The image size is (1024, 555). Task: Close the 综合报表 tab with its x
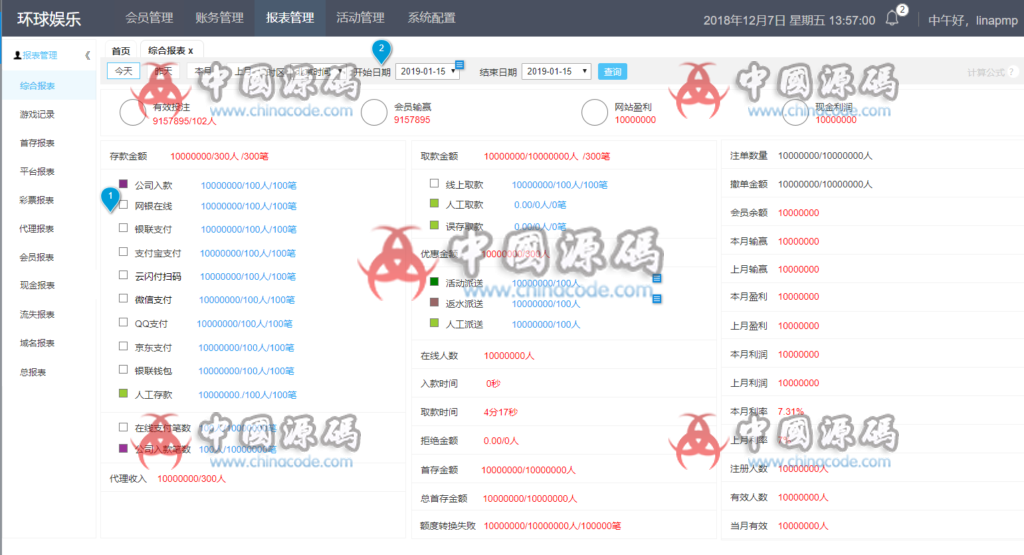coord(191,51)
